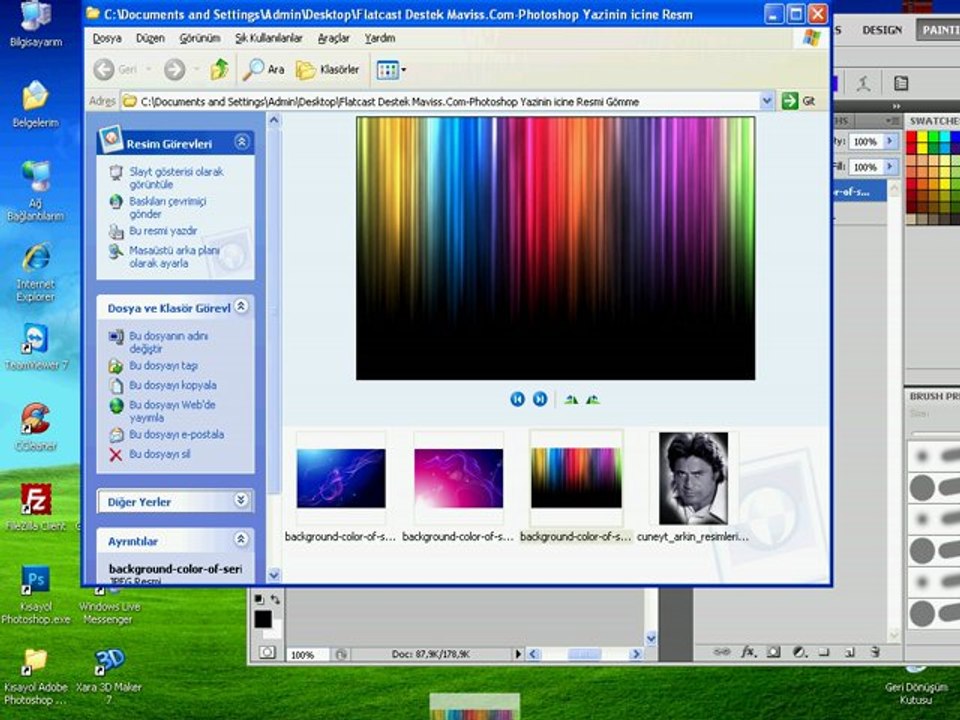Screen dimensions: 960x720
Task: Open the Araçlar menu
Action: 334,38
